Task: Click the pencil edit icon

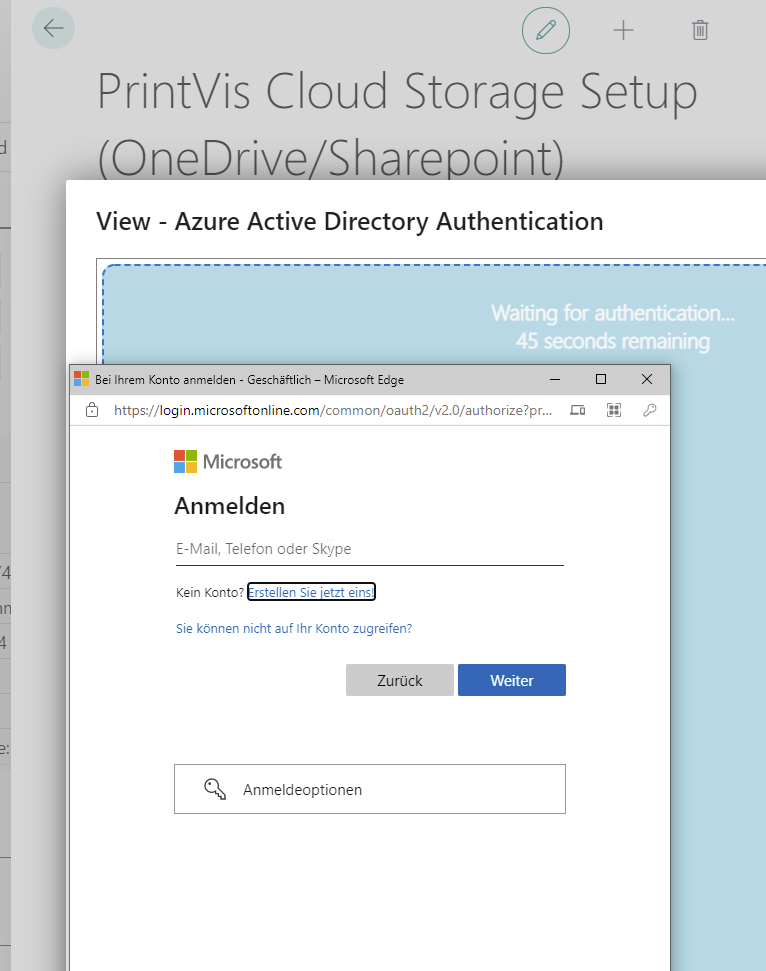Action: [x=545, y=30]
